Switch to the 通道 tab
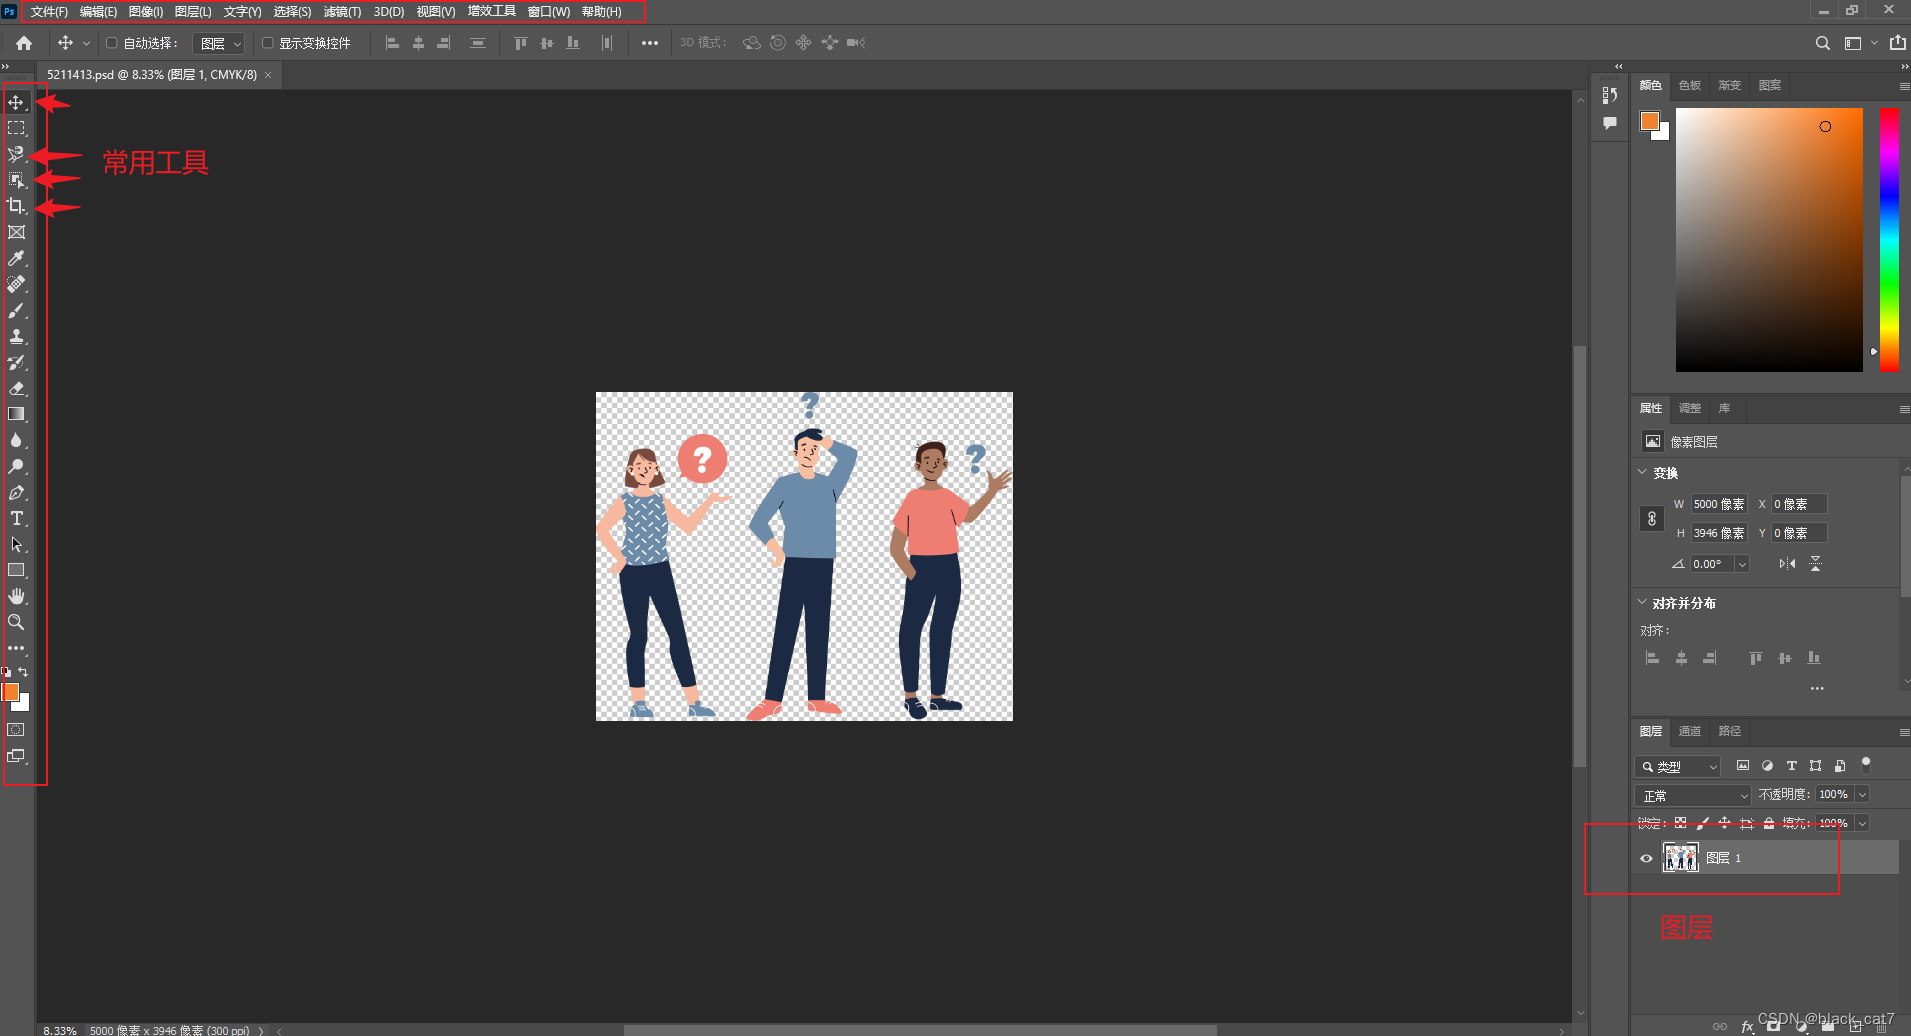The width and height of the screenshot is (1911, 1036). click(x=1689, y=731)
